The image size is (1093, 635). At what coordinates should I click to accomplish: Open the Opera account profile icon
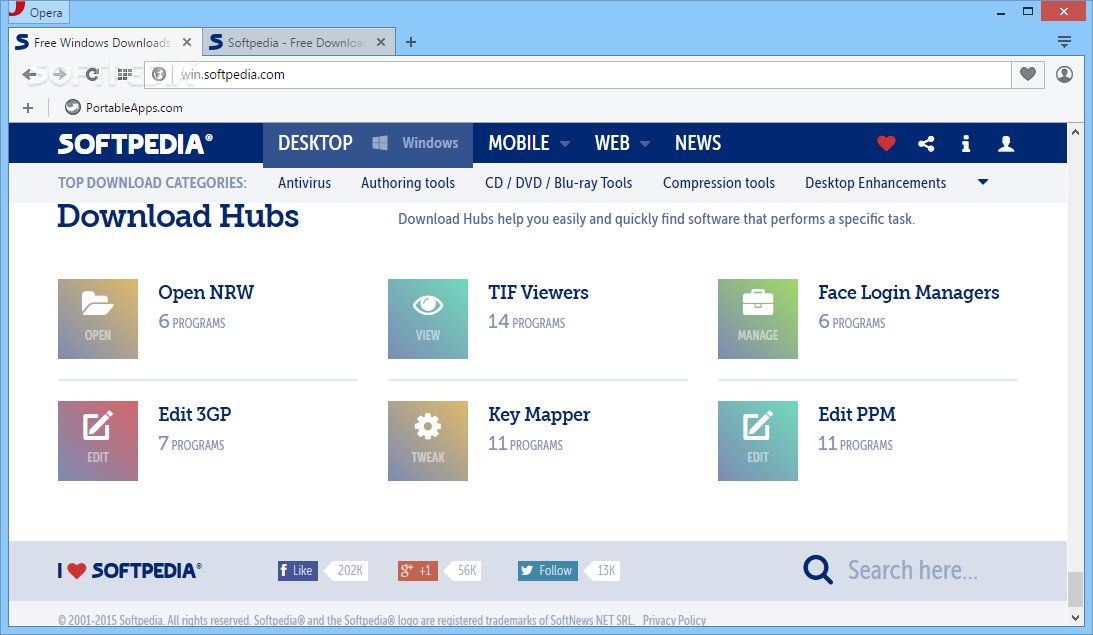click(1064, 74)
